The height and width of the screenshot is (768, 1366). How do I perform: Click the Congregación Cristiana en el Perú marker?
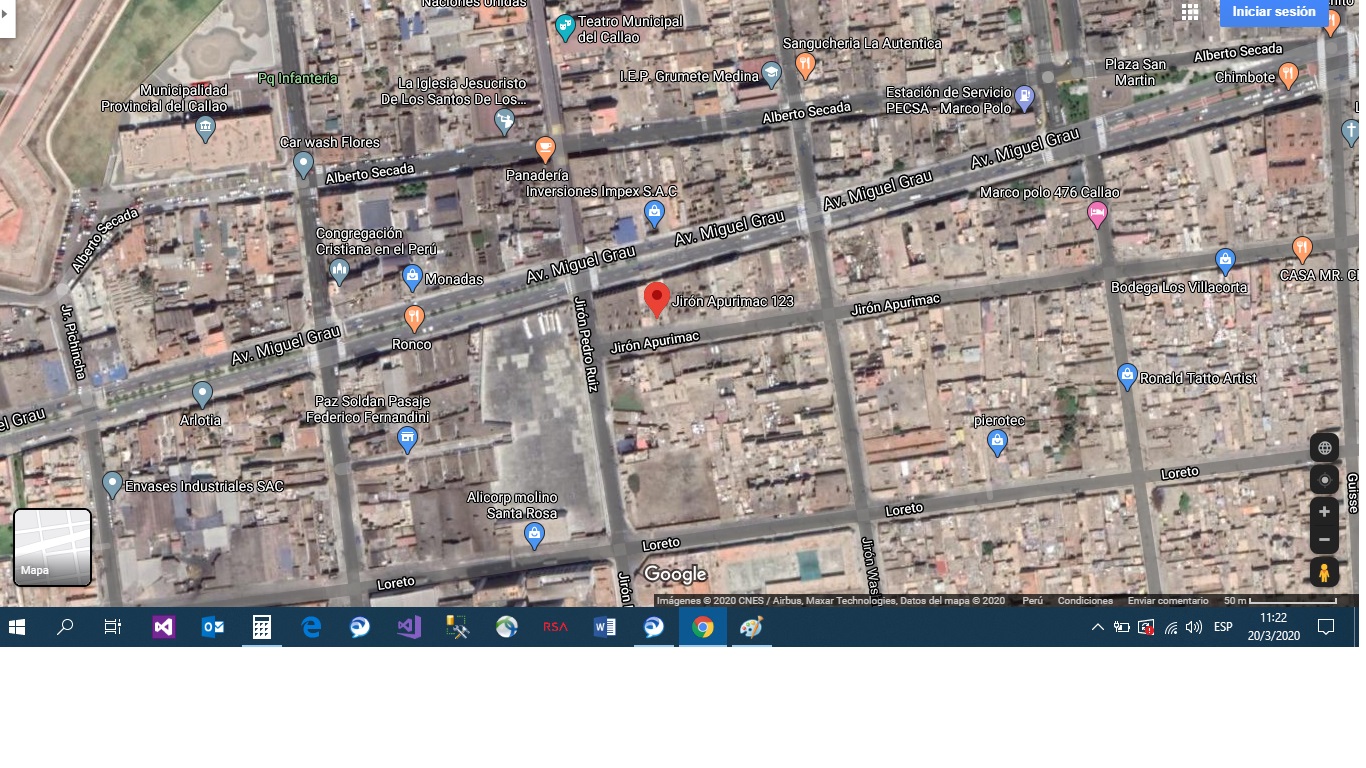coord(339,271)
